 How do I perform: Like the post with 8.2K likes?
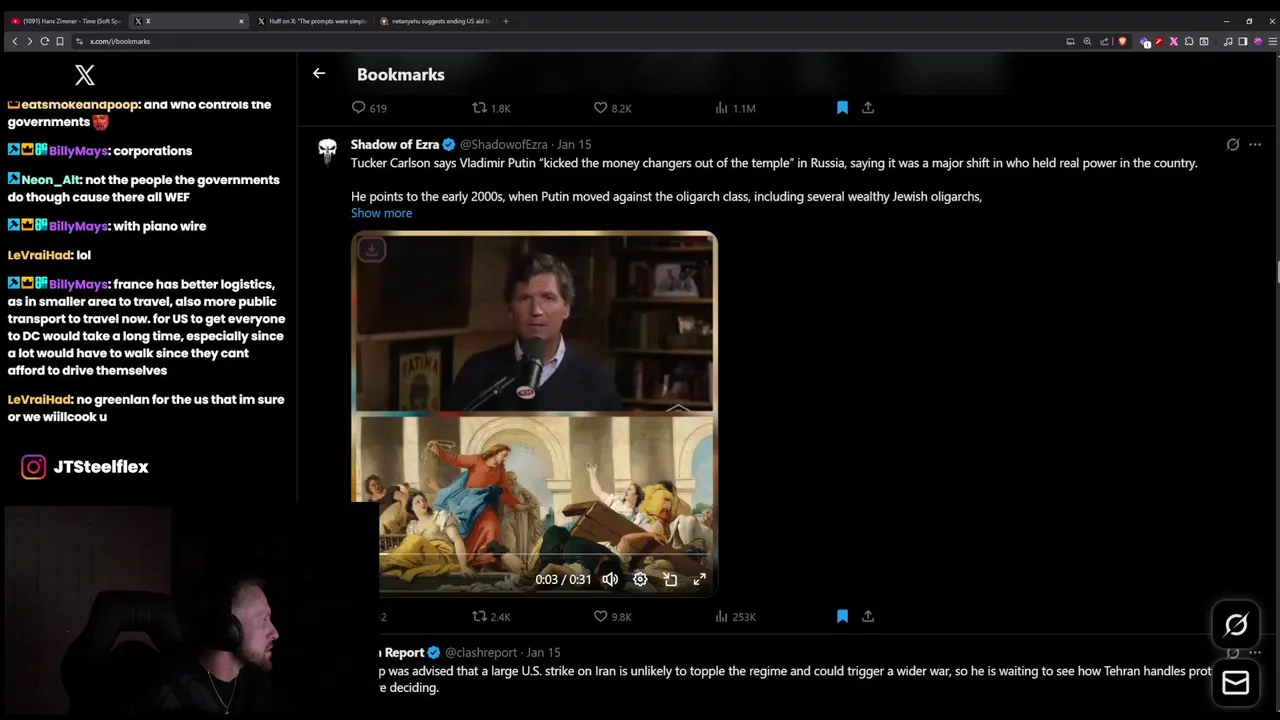click(612, 108)
